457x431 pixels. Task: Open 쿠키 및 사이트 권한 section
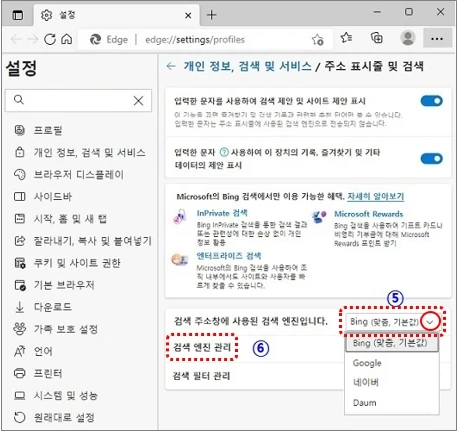point(67,263)
